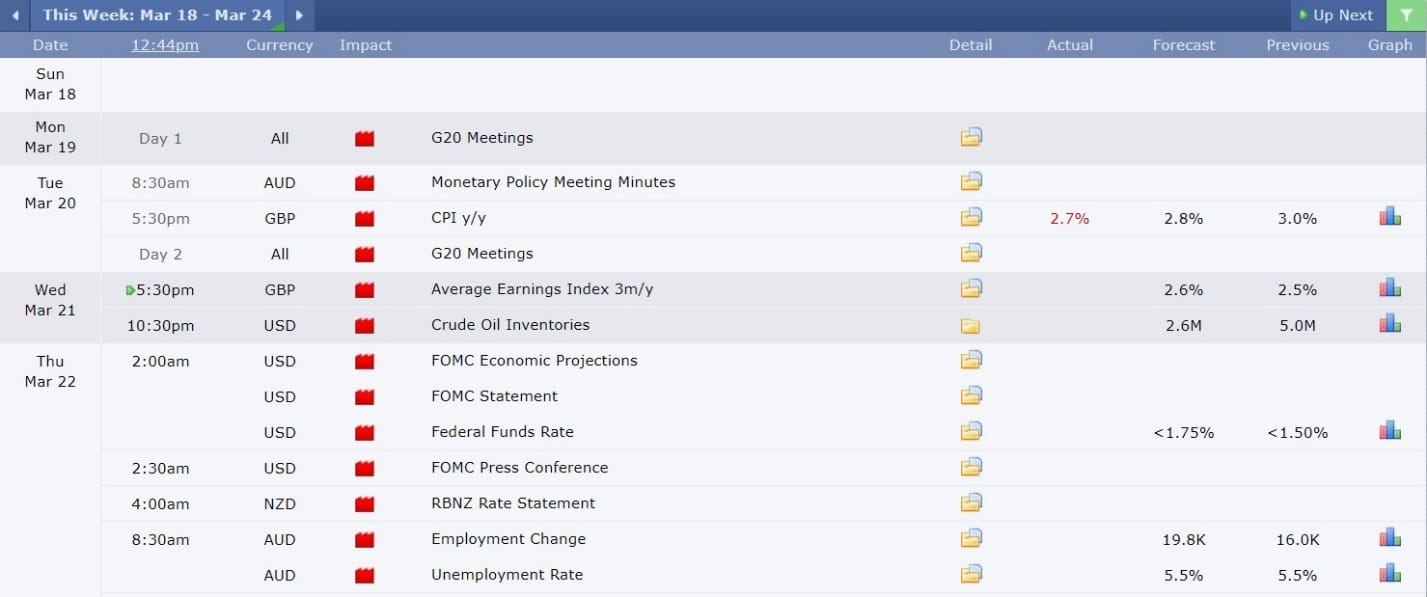Open the Unemployment Rate graph icon

[1389, 574]
